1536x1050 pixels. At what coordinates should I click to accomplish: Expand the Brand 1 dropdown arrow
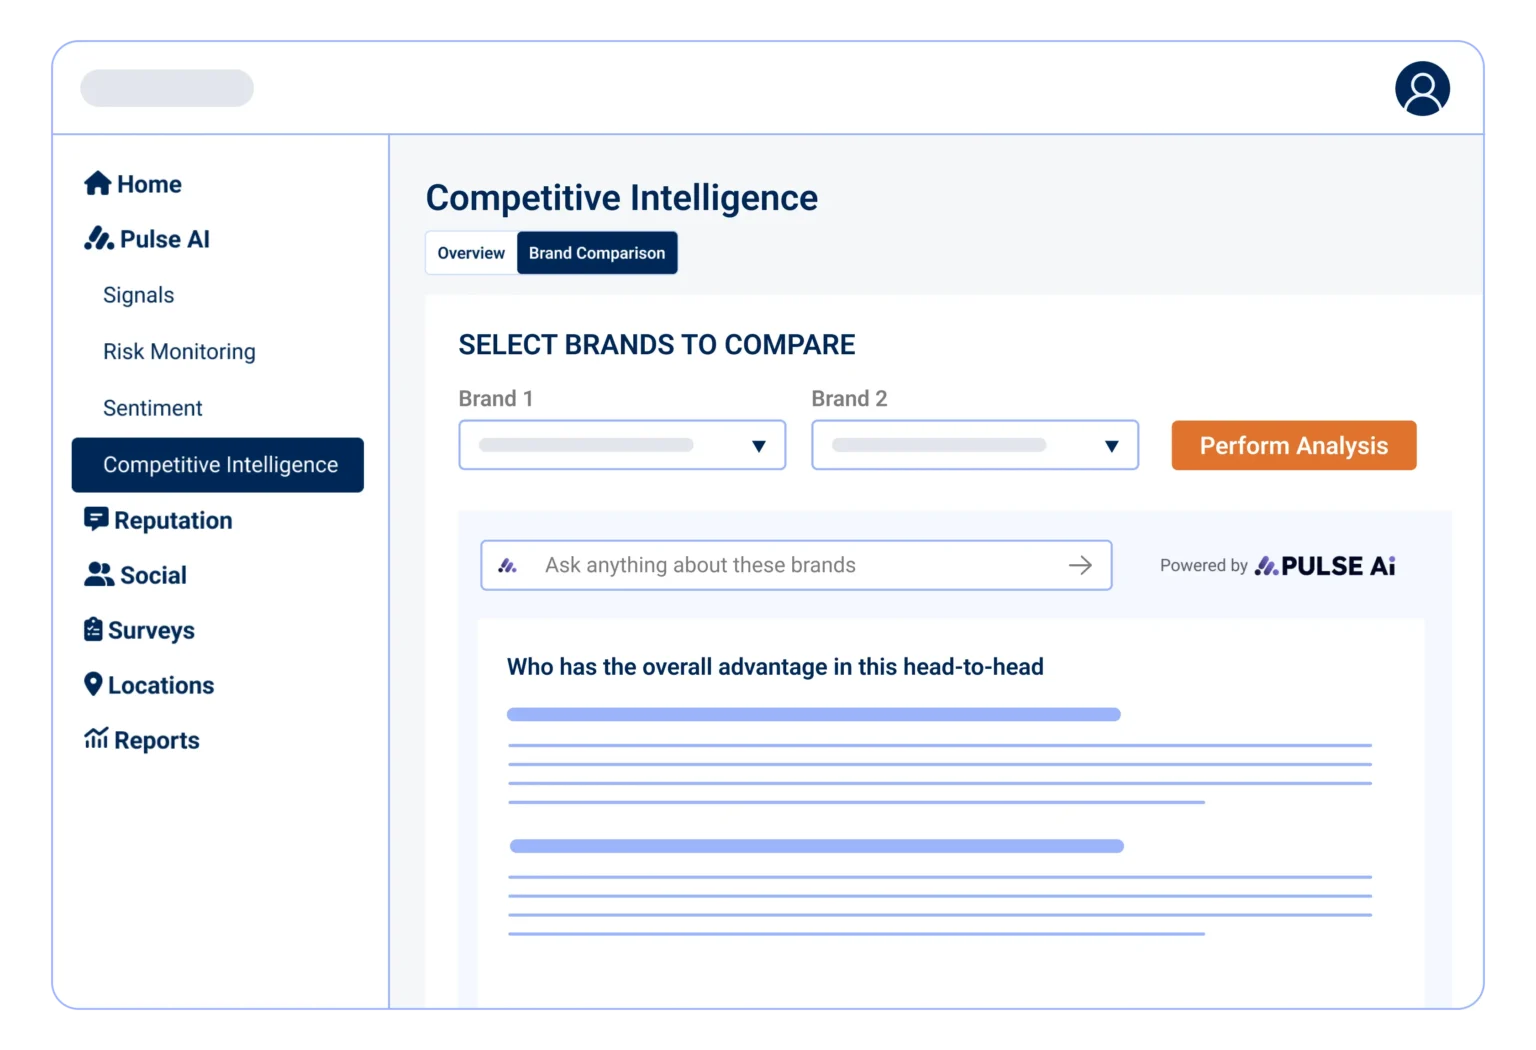coord(759,446)
